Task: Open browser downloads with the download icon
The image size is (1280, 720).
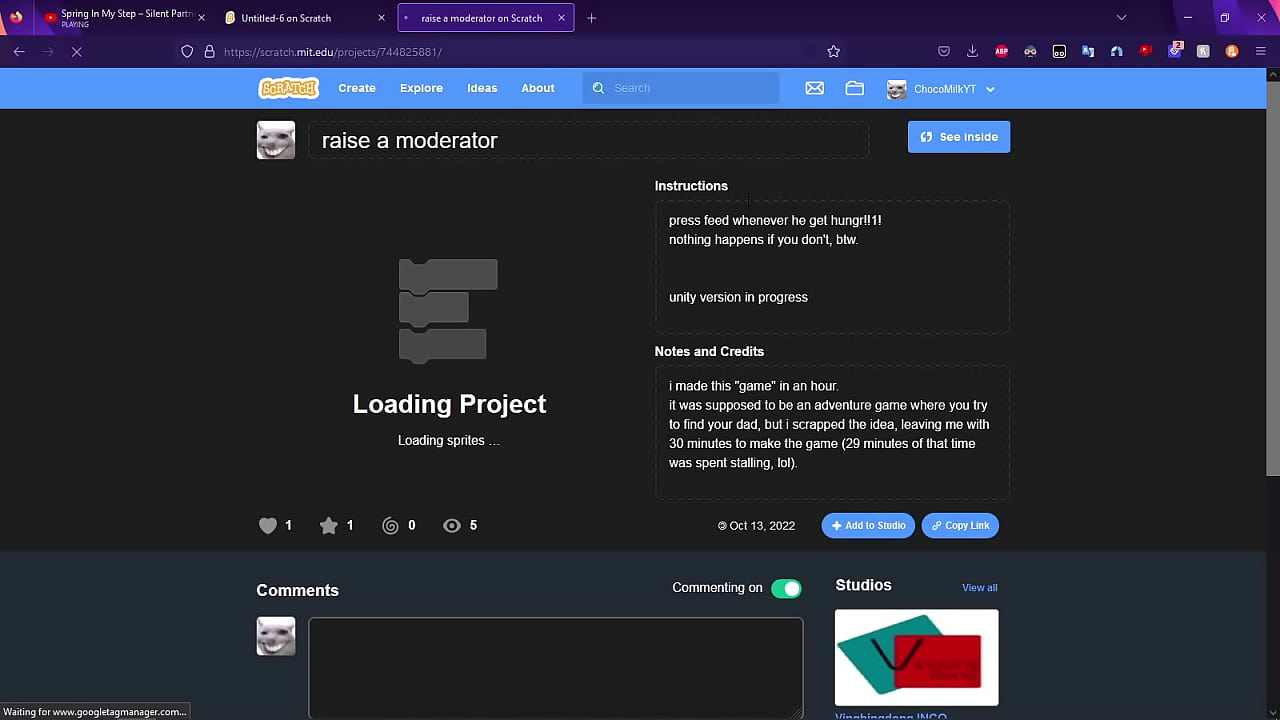Action: (972, 51)
